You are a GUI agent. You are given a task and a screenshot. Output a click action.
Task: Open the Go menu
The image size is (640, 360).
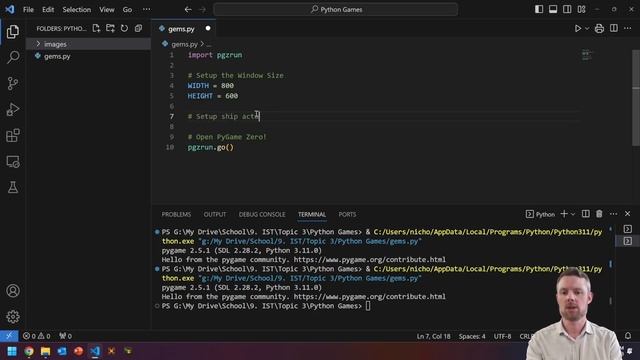pyautogui.click(x=127, y=9)
